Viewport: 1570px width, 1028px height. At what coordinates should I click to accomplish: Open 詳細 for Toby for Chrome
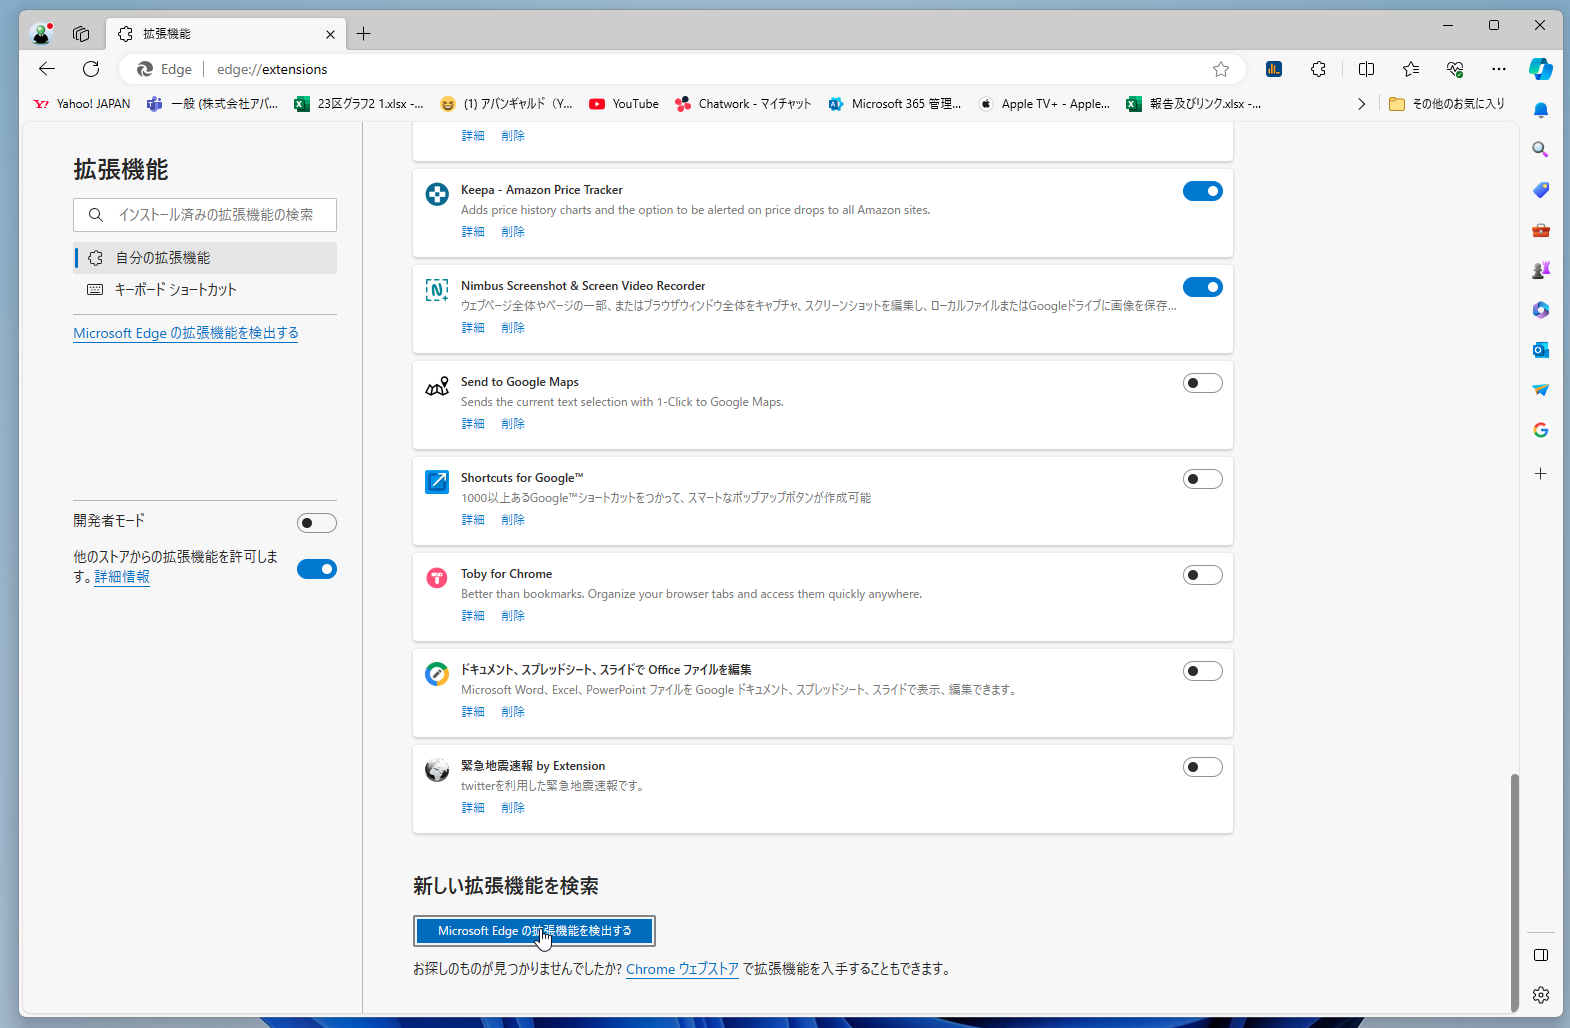tap(473, 616)
